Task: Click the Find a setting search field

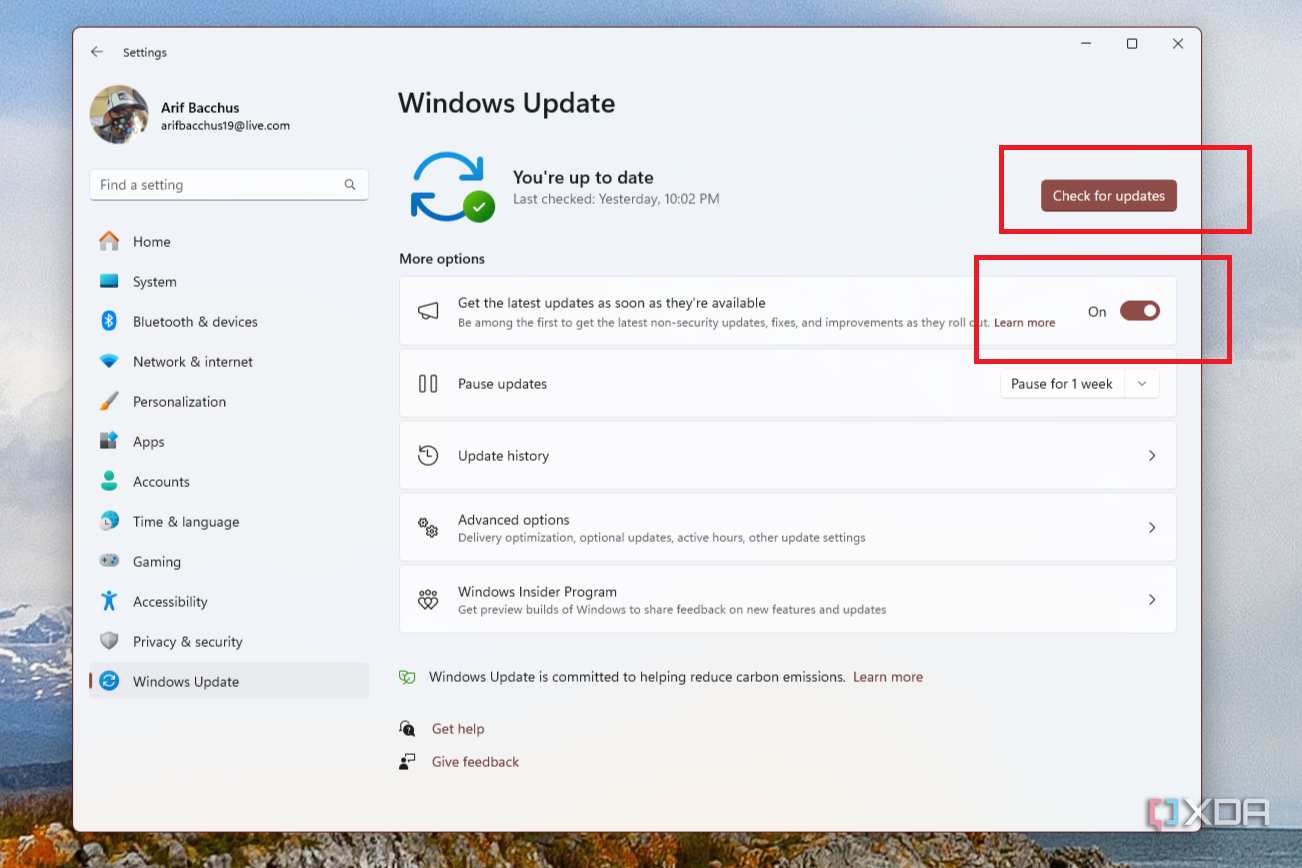Action: click(228, 184)
